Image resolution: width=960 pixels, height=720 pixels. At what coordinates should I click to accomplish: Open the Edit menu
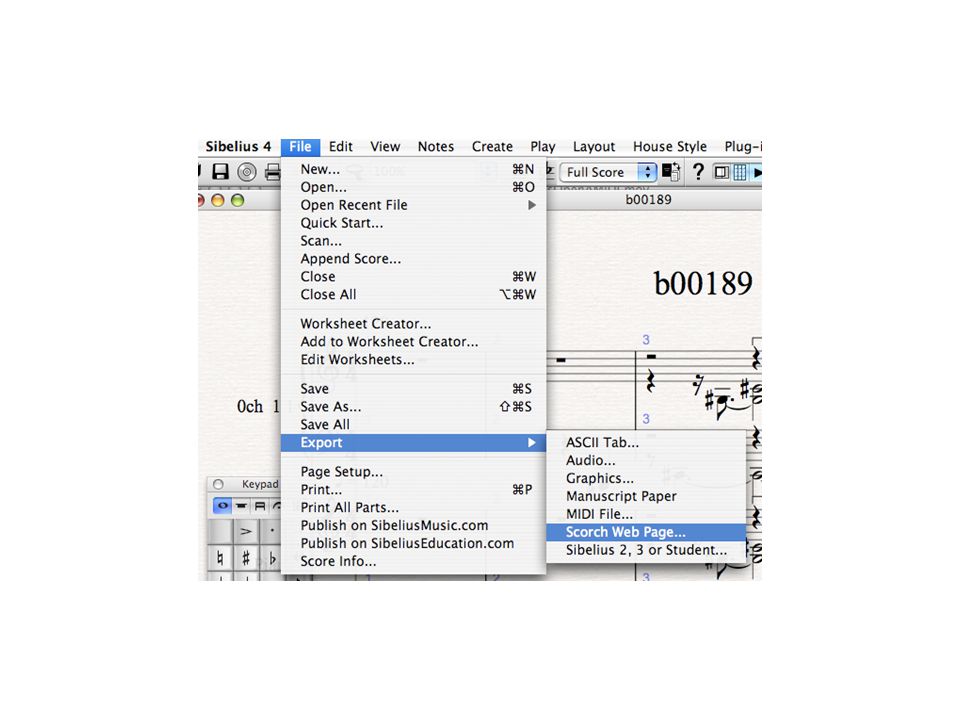click(x=340, y=146)
